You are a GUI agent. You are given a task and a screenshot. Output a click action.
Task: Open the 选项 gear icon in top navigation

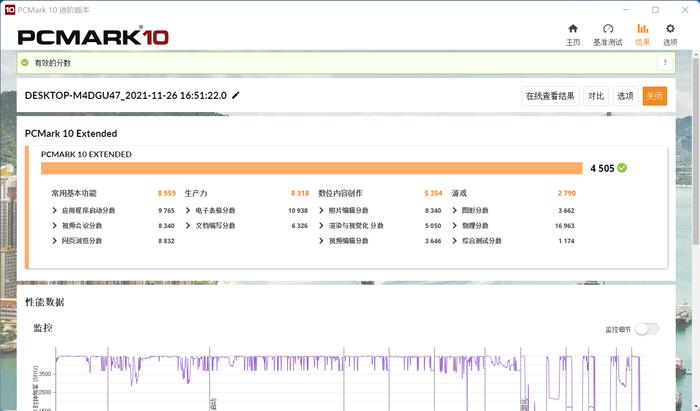[x=670, y=29]
